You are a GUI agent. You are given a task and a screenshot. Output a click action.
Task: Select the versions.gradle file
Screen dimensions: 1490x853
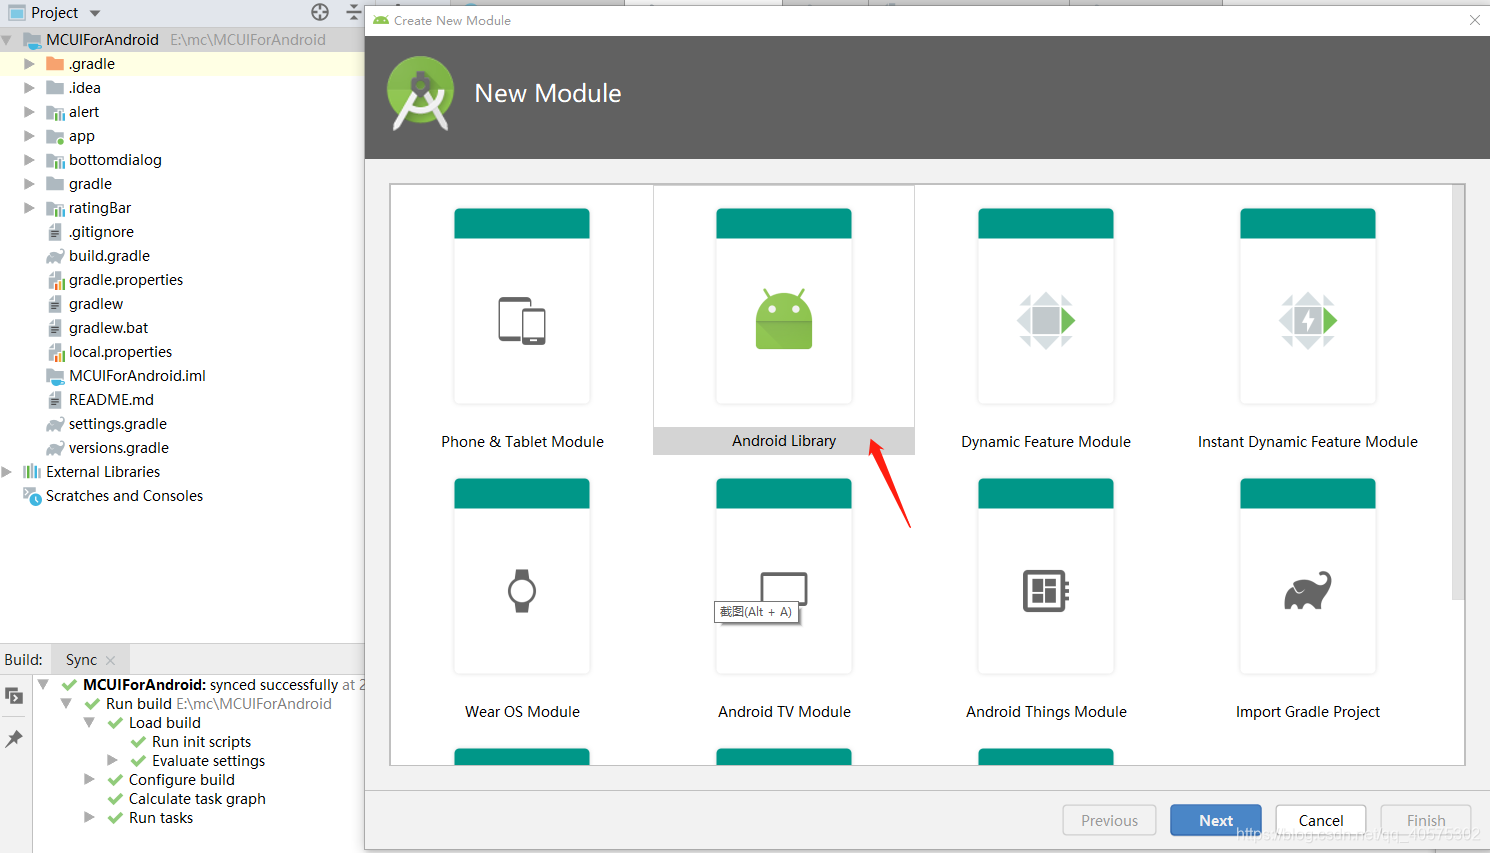(x=119, y=448)
